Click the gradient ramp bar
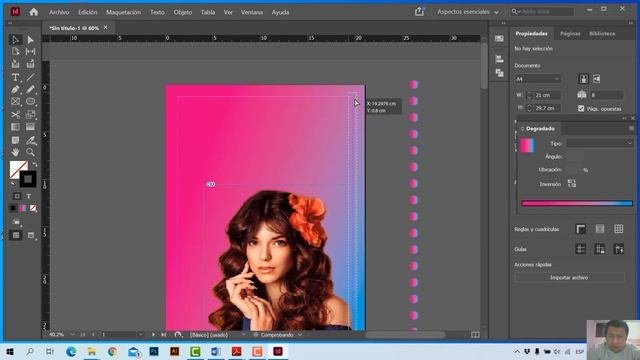The image size is (640, 360). [x=577, y=203]
